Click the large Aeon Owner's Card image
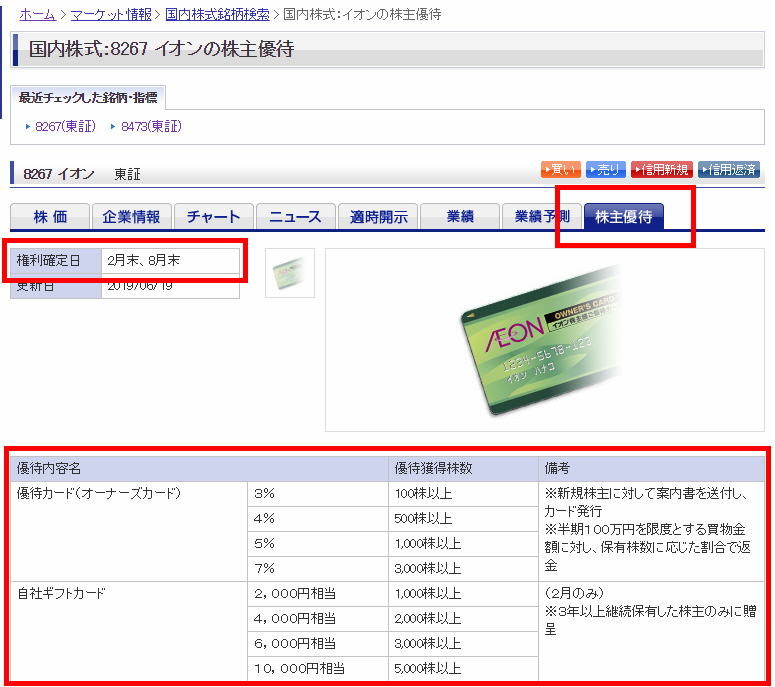This screenshot has width=775, height=687. pyautogui.click(x=544, y=340)
